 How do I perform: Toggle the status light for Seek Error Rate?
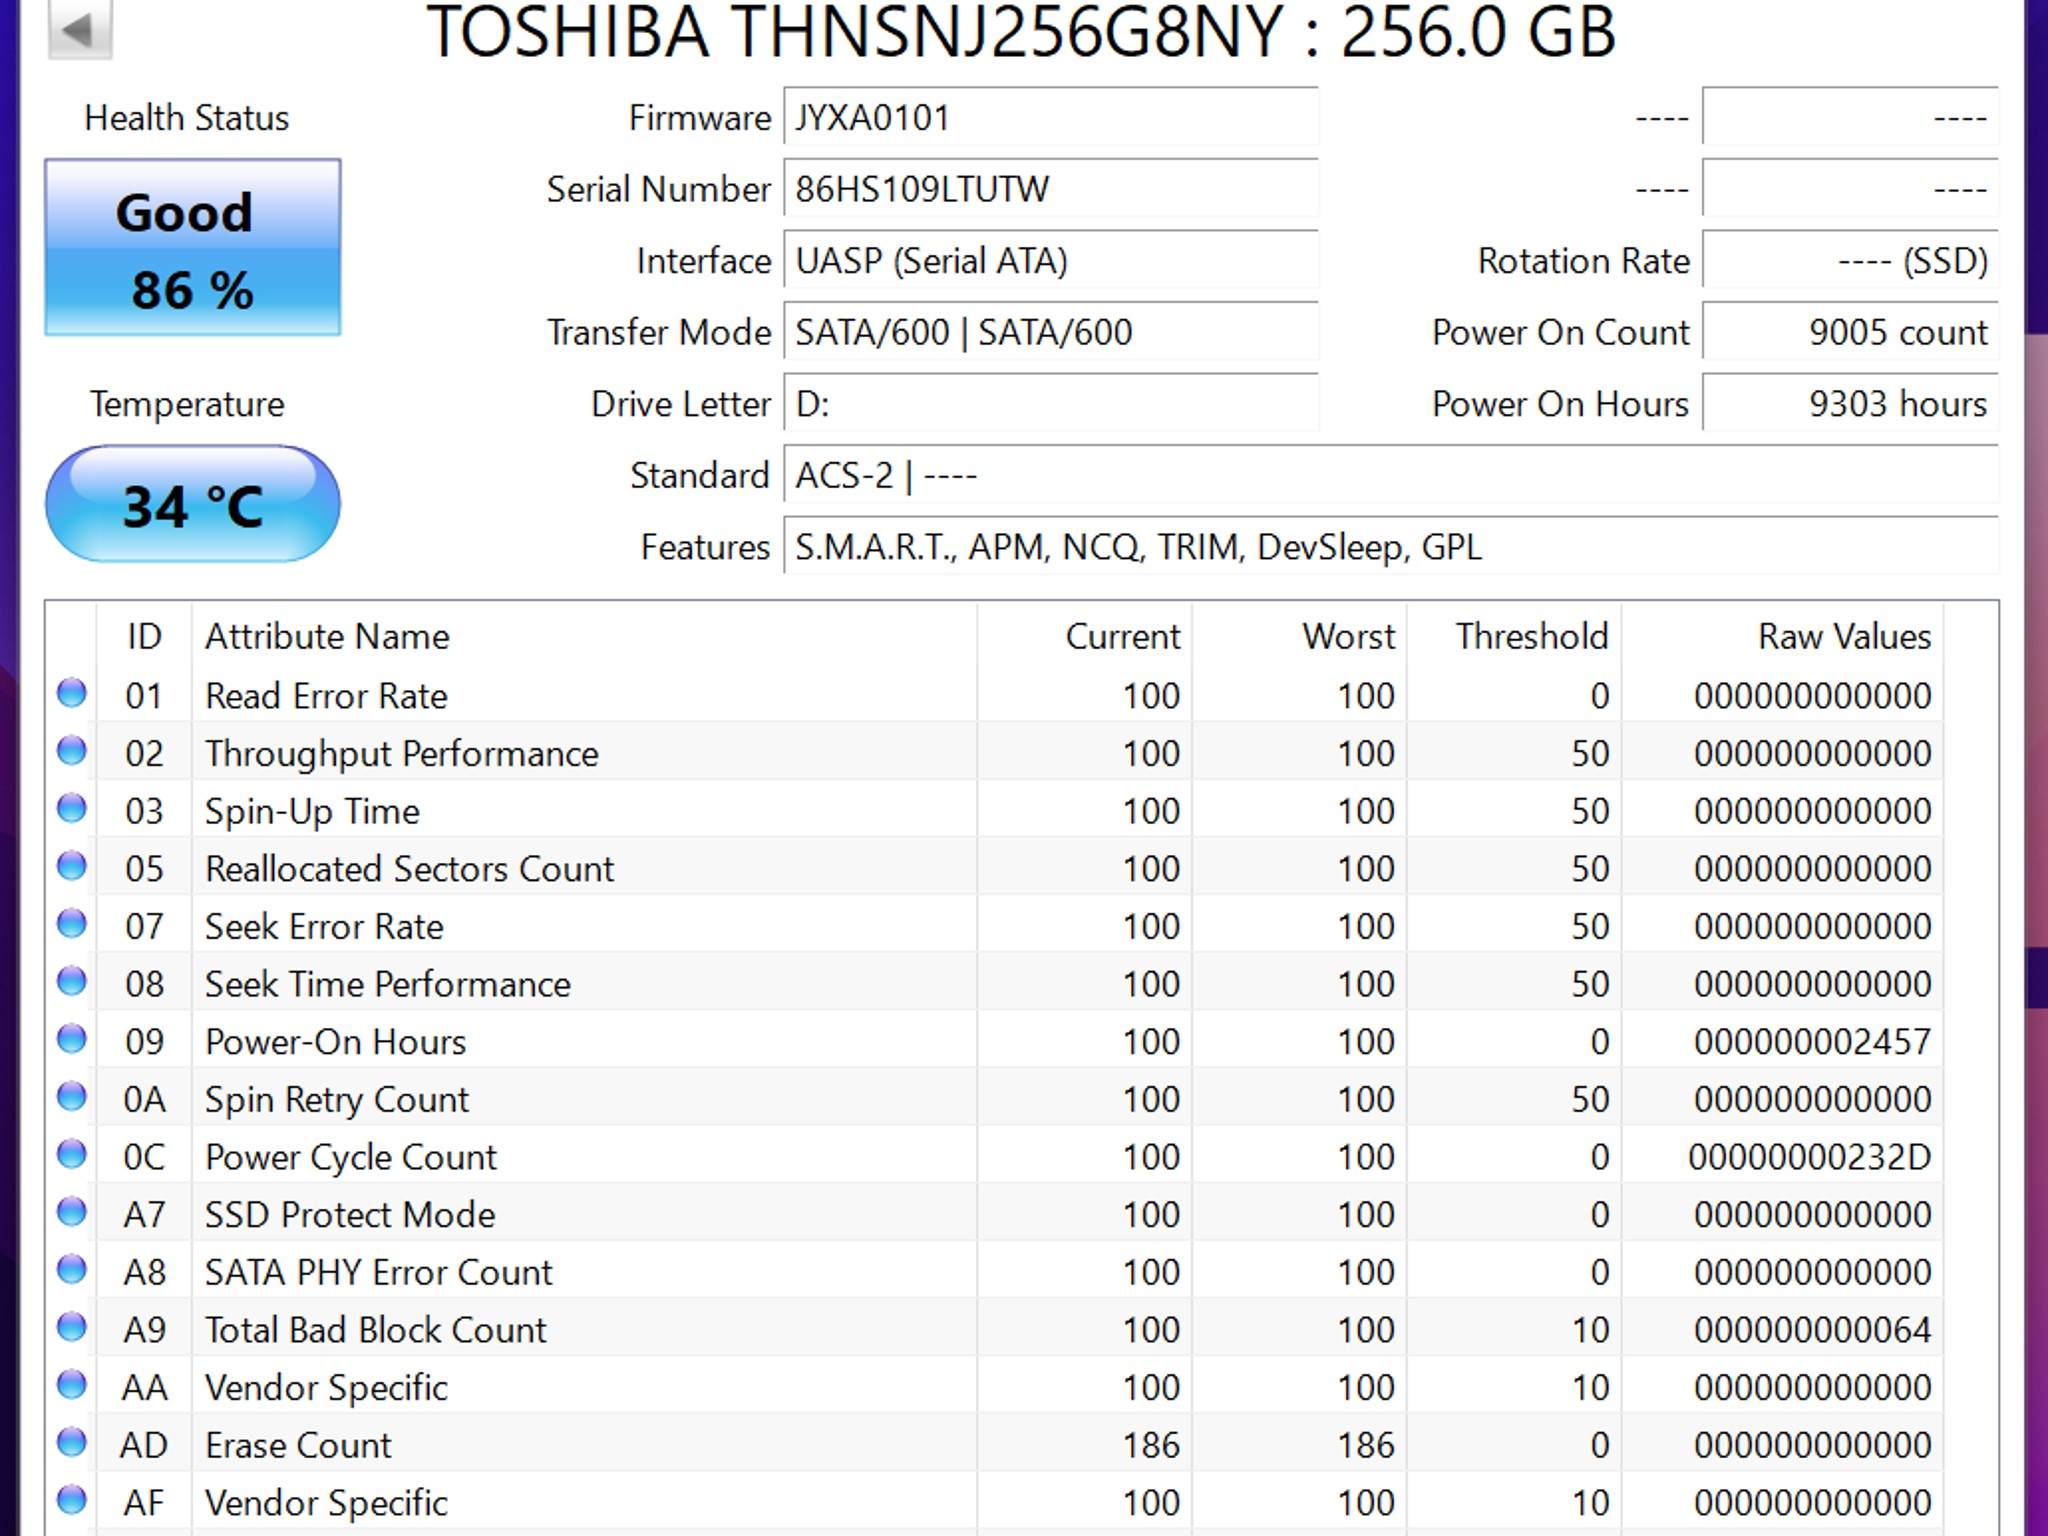[71, 926]
